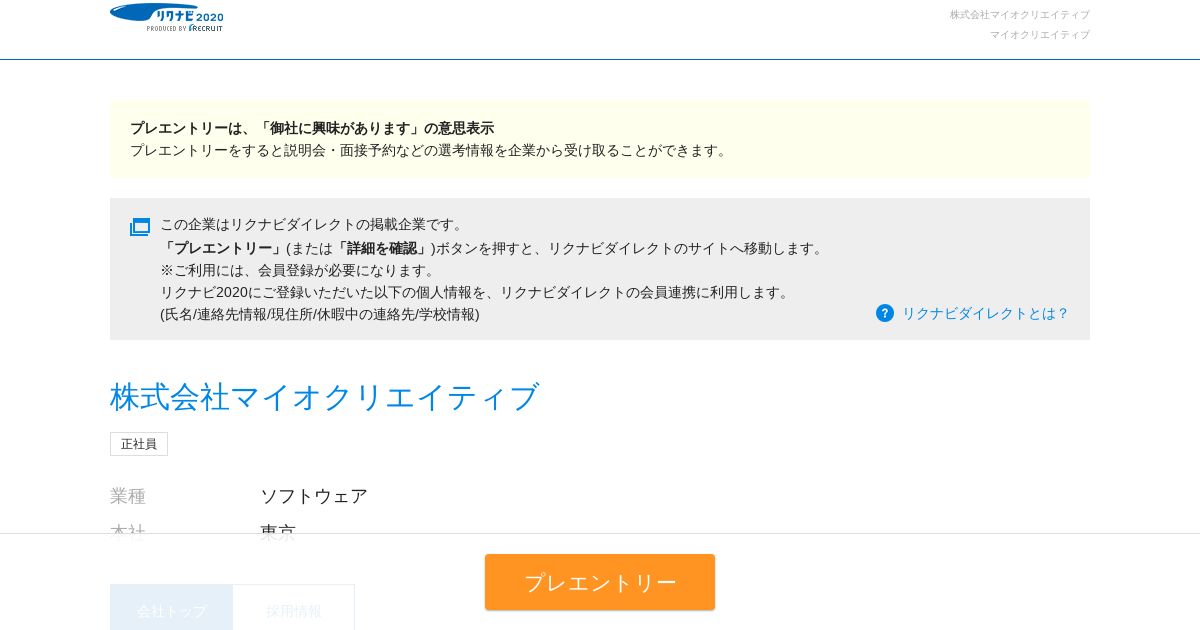Click the header subtitle マイオクリエイティブ
The height and width of the screenshot is (630, 1200).
(1039, 35)
